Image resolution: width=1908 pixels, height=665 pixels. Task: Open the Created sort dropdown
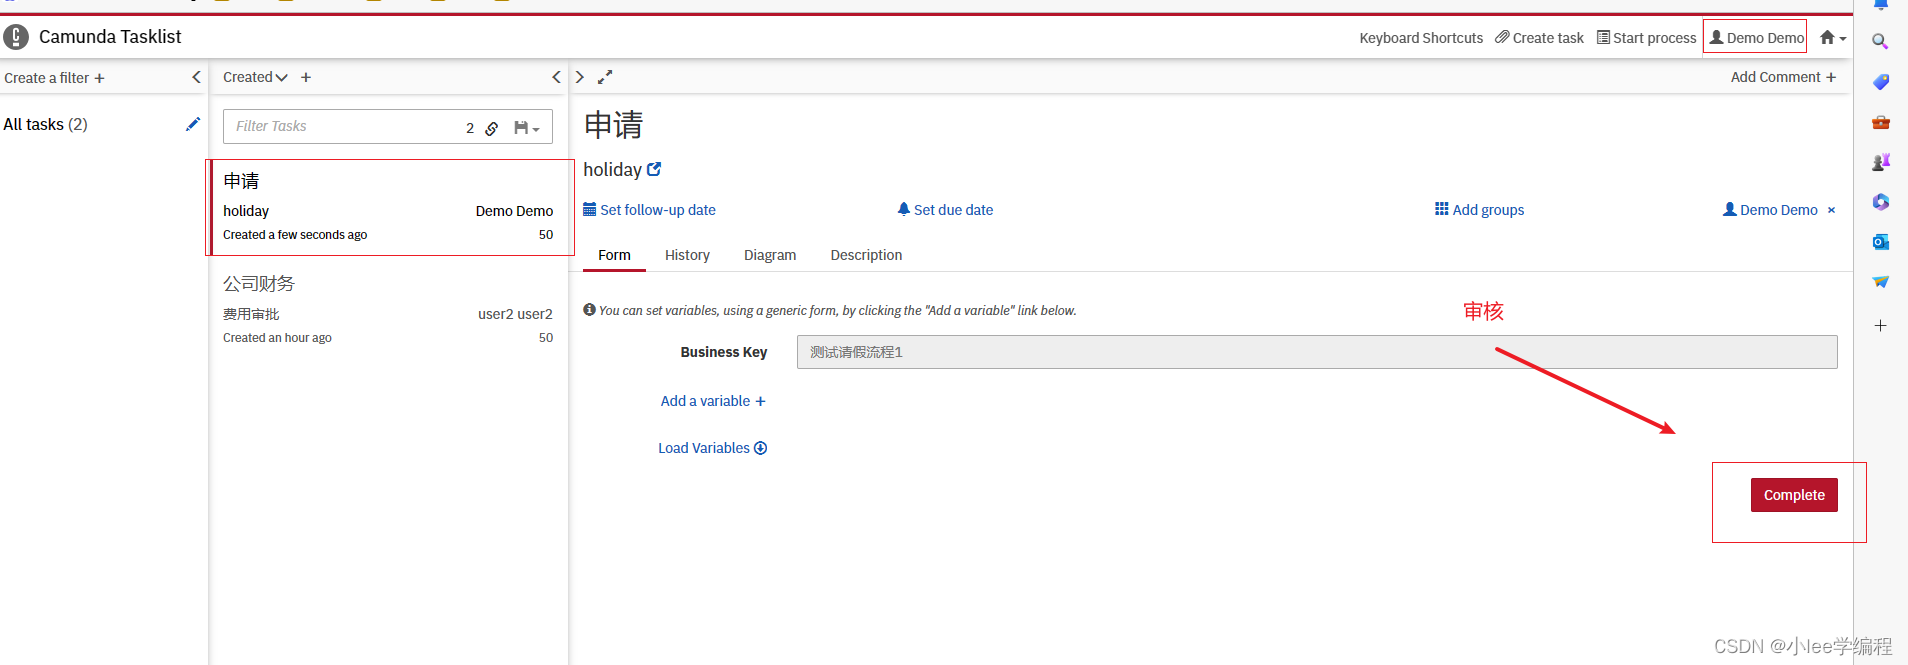tap(255, 77)
